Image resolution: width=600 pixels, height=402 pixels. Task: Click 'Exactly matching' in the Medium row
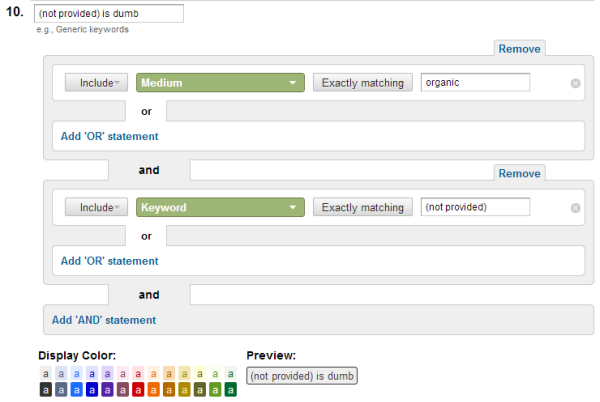coord(362,83)
